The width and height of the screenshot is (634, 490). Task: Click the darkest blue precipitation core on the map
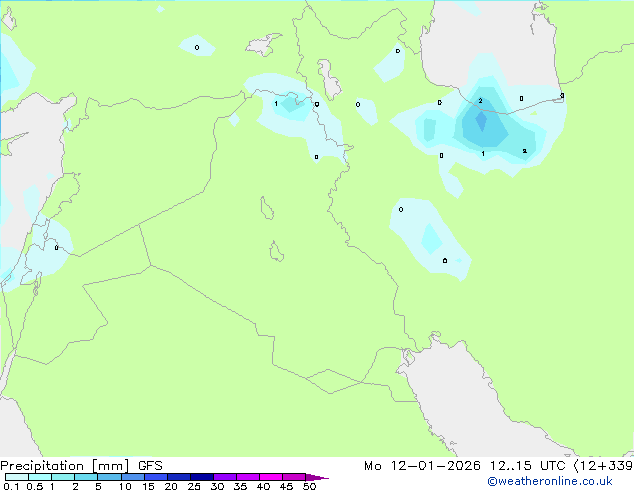(481, 120)
